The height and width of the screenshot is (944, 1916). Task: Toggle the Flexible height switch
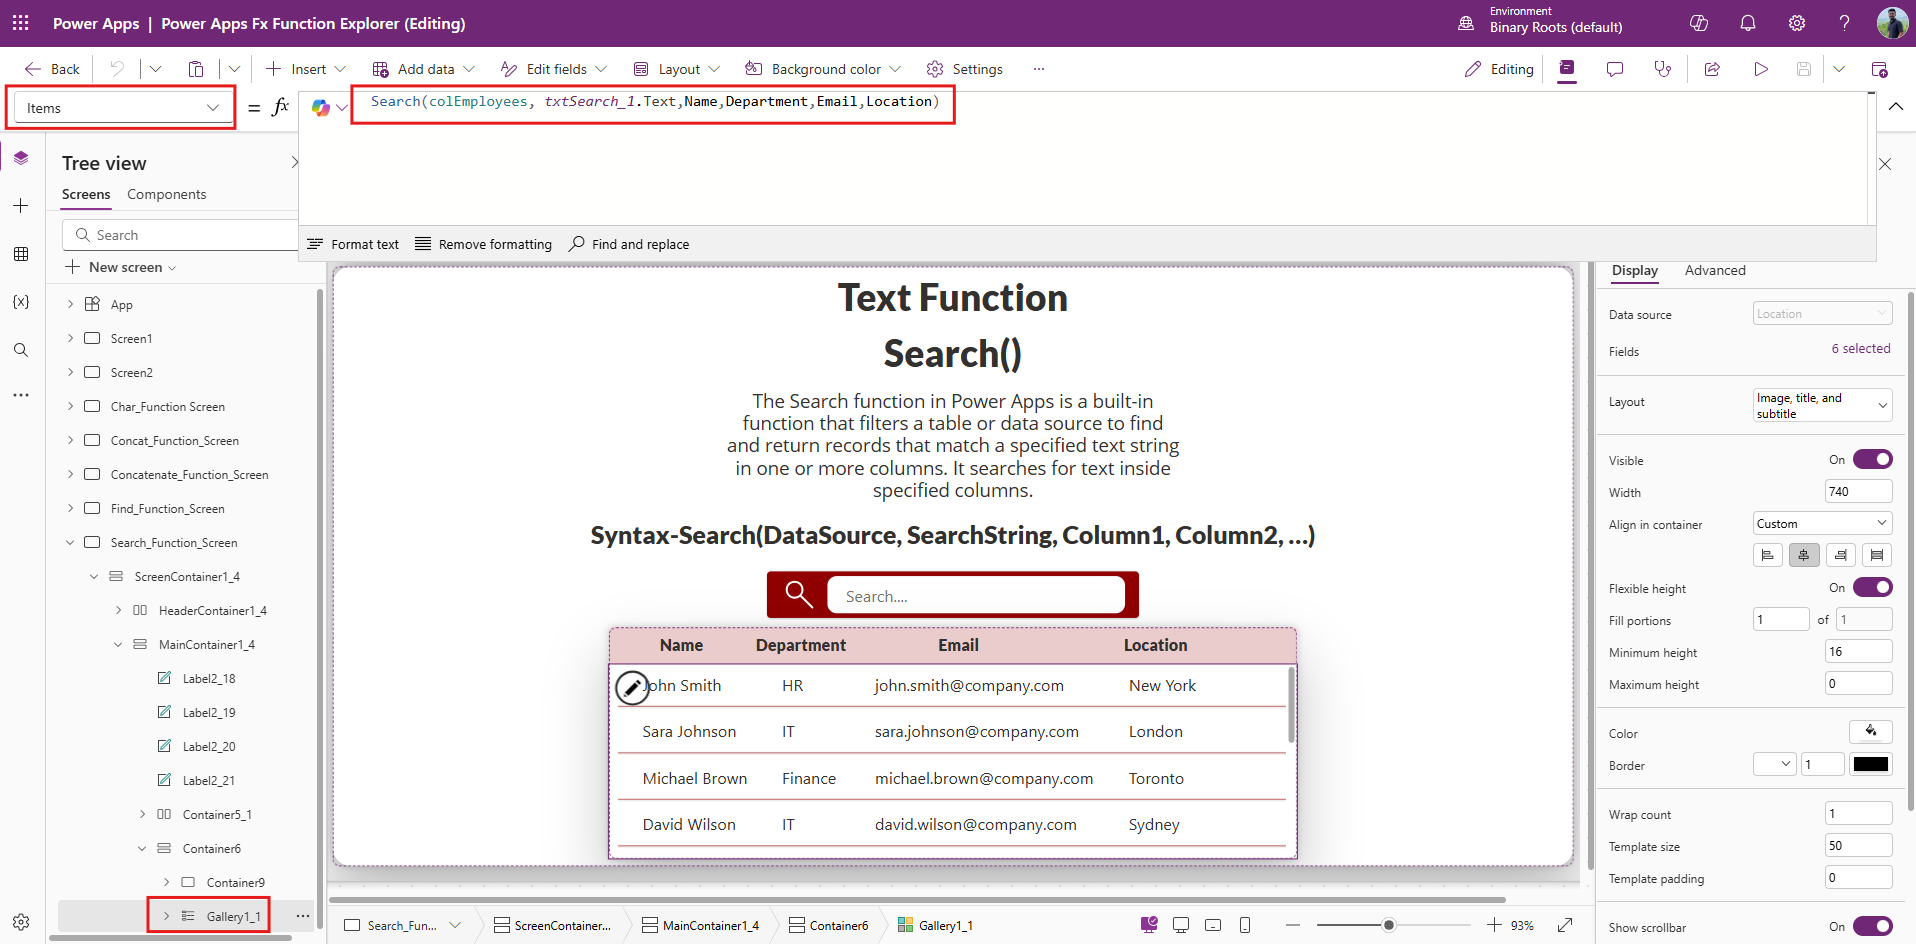click(1872, 587)
